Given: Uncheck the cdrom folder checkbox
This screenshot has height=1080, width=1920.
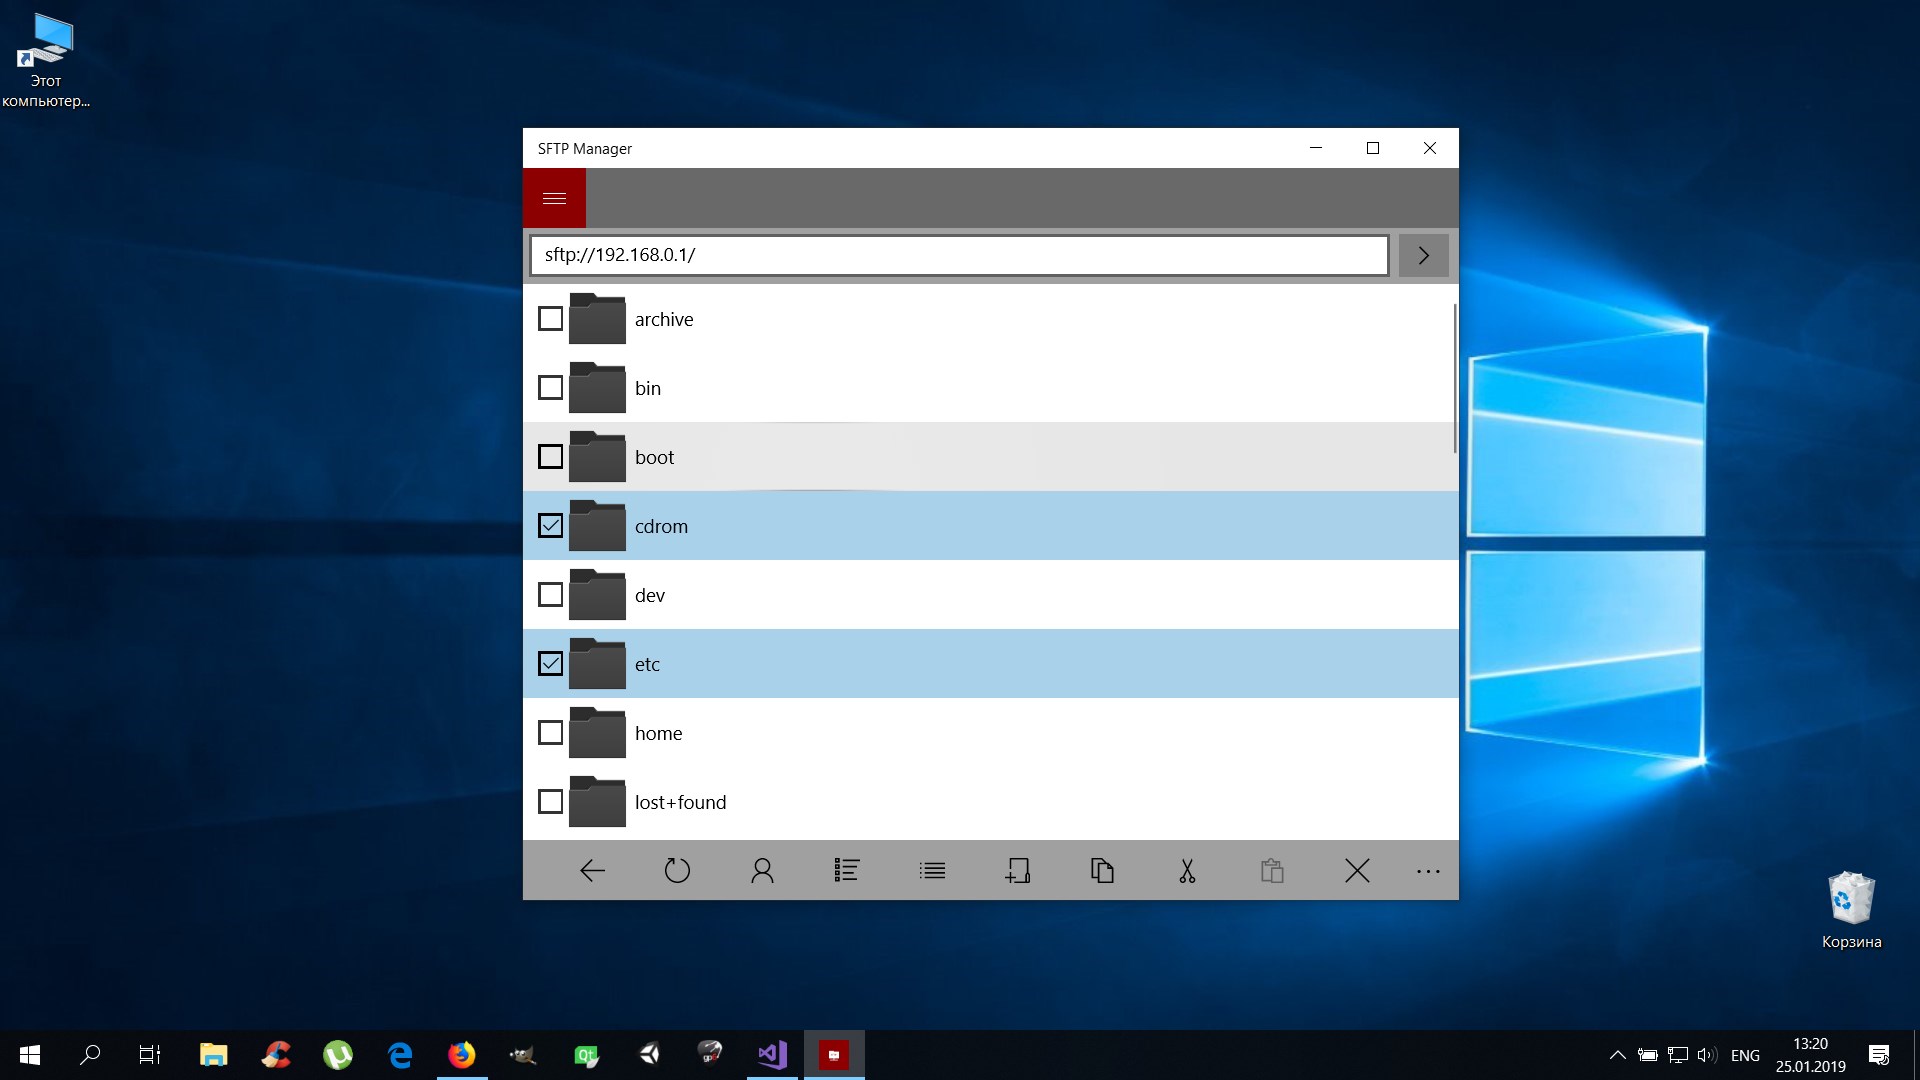Looking at the screenshot, I should (x=550, y=526).
